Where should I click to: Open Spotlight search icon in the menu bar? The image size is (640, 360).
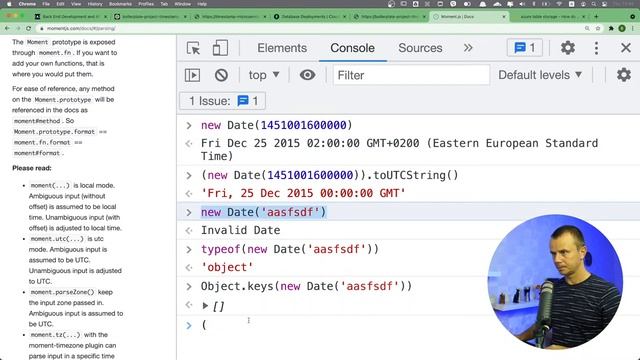[594, 4]
